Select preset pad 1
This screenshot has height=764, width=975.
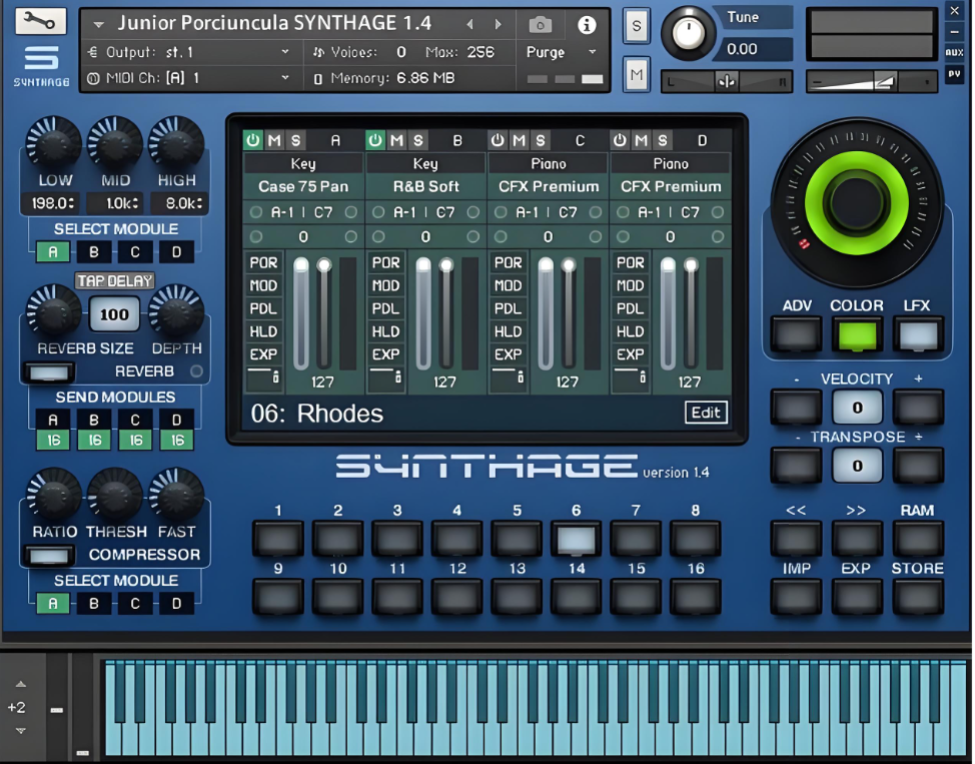278,538
